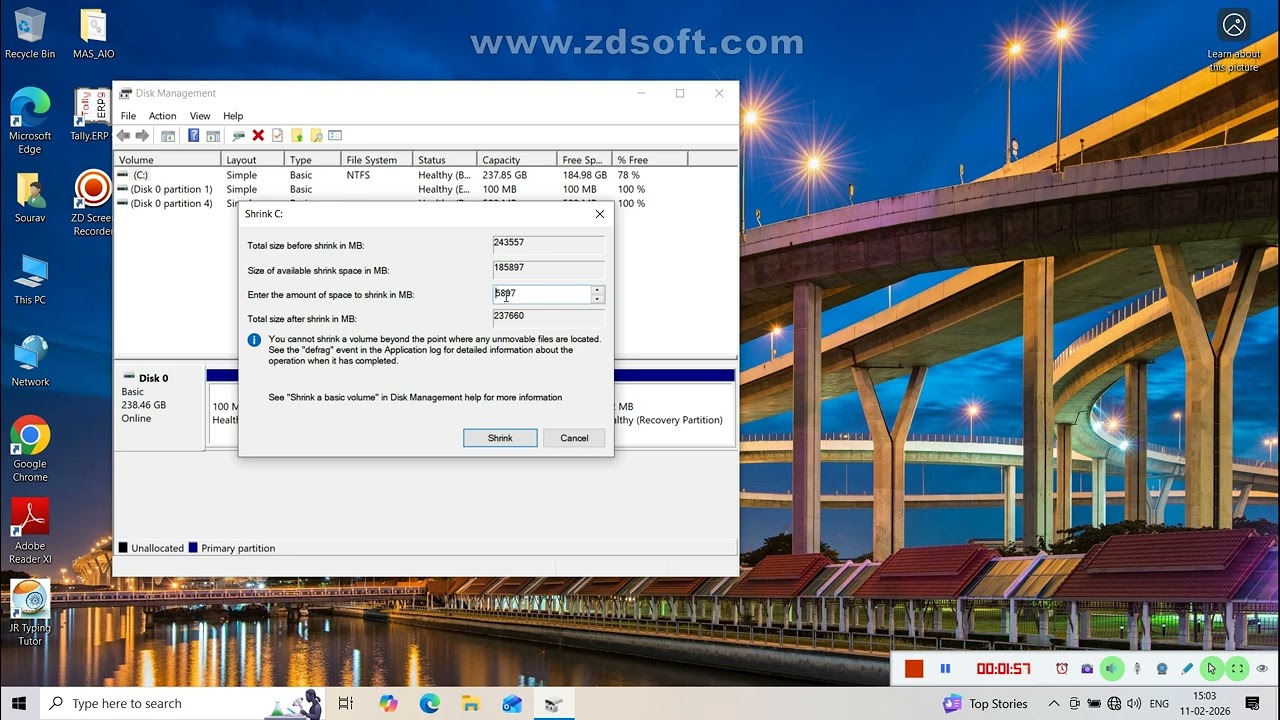This screenshot has height=720, width=1280.
Task: Open the notification center icon
Action: [x=1252, y=703]
